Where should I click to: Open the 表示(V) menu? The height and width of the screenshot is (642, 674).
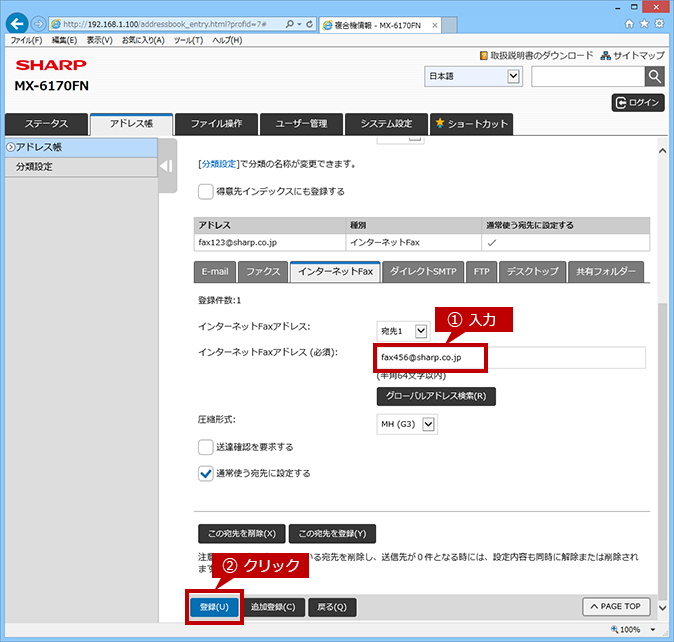click(x=99, y=40)
